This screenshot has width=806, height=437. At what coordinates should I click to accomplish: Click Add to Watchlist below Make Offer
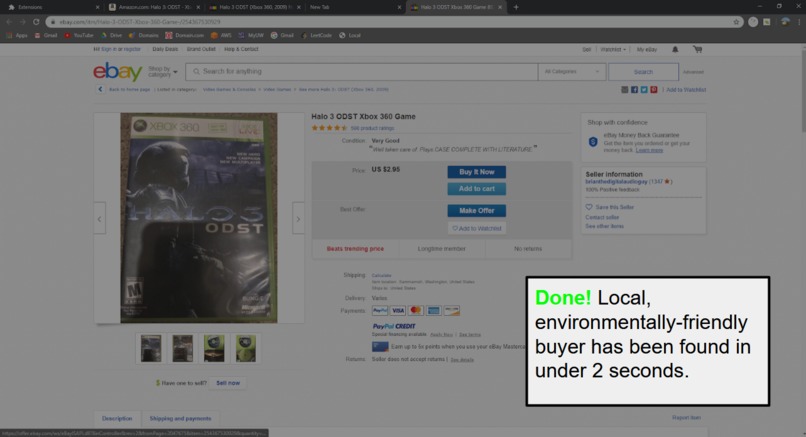tap(477, 228)
